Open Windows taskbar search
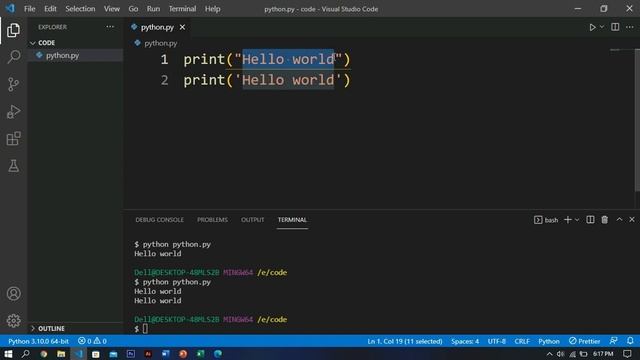Viewport: 640px width, 360px height. (x=25, y=353)
